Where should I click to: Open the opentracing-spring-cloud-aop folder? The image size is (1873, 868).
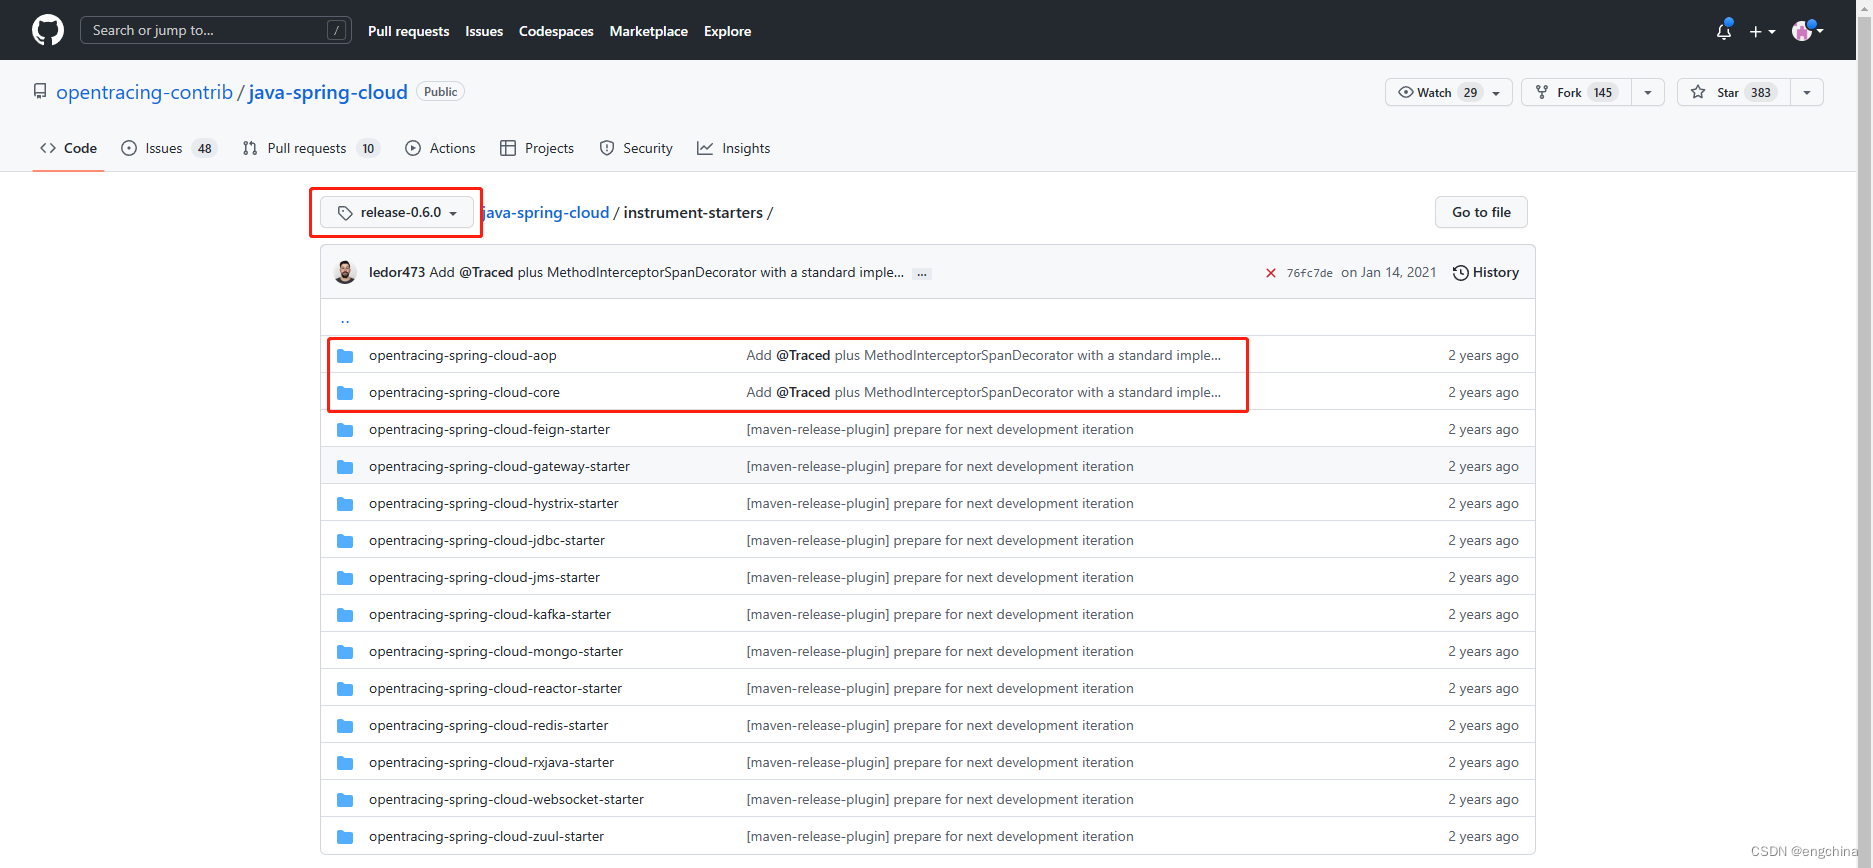click(463, 355)
